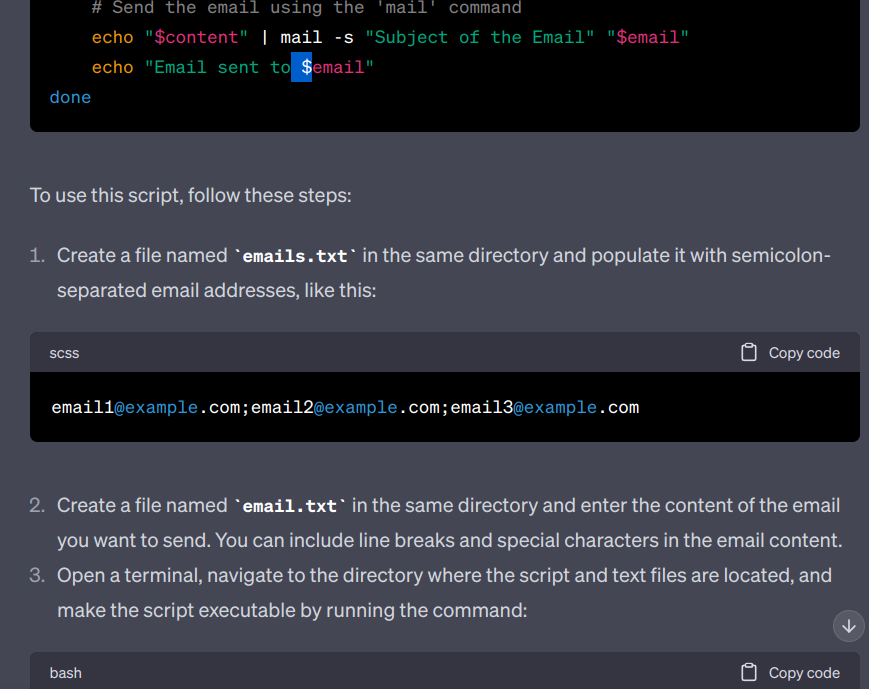
Task: Click the "bash" language label
Action: (x=65, y=673)
